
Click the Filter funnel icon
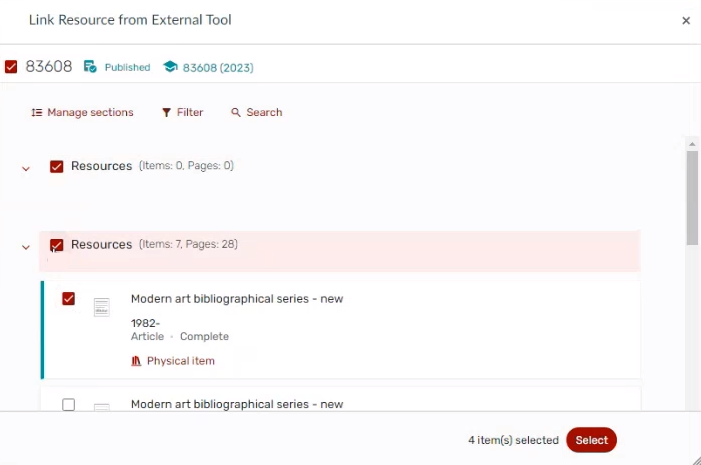pyautogui.click(x=166, y=113)
